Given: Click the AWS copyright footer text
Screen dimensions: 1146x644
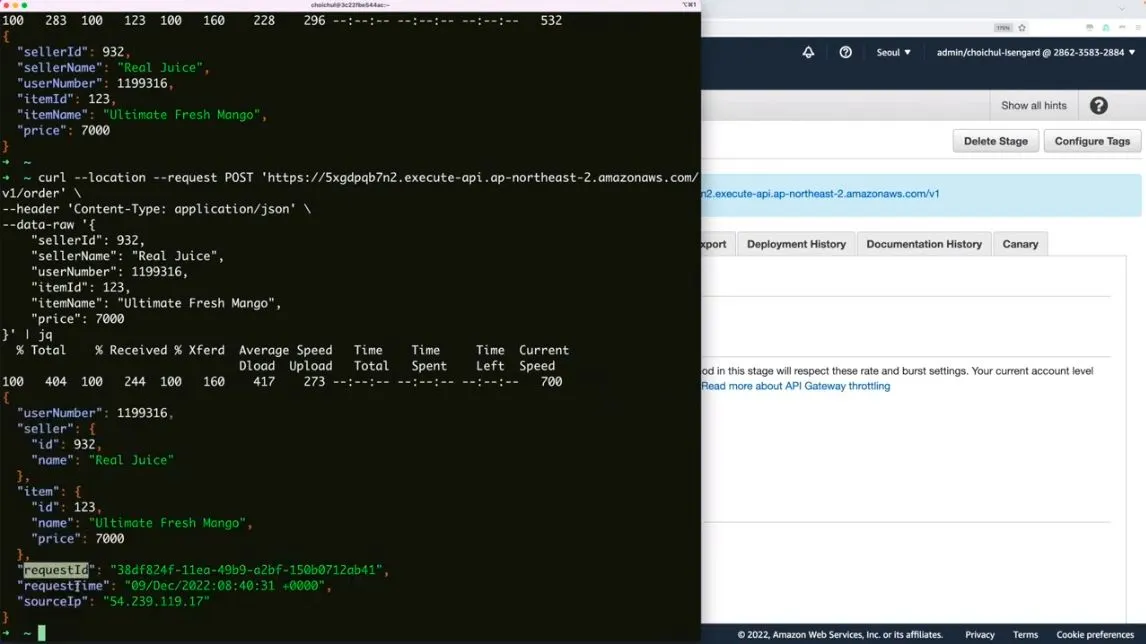Looking at the screenshot, I should (x=840, y=634).
